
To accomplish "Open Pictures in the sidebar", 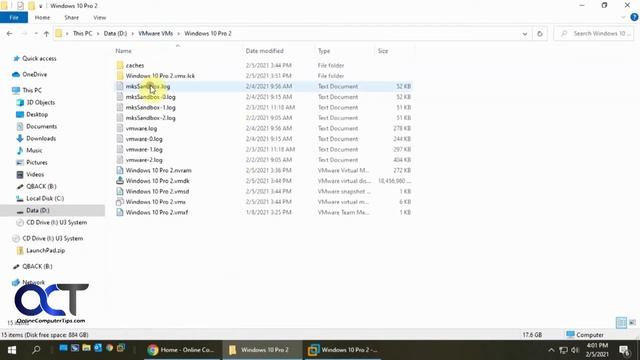I will point(37,162).
